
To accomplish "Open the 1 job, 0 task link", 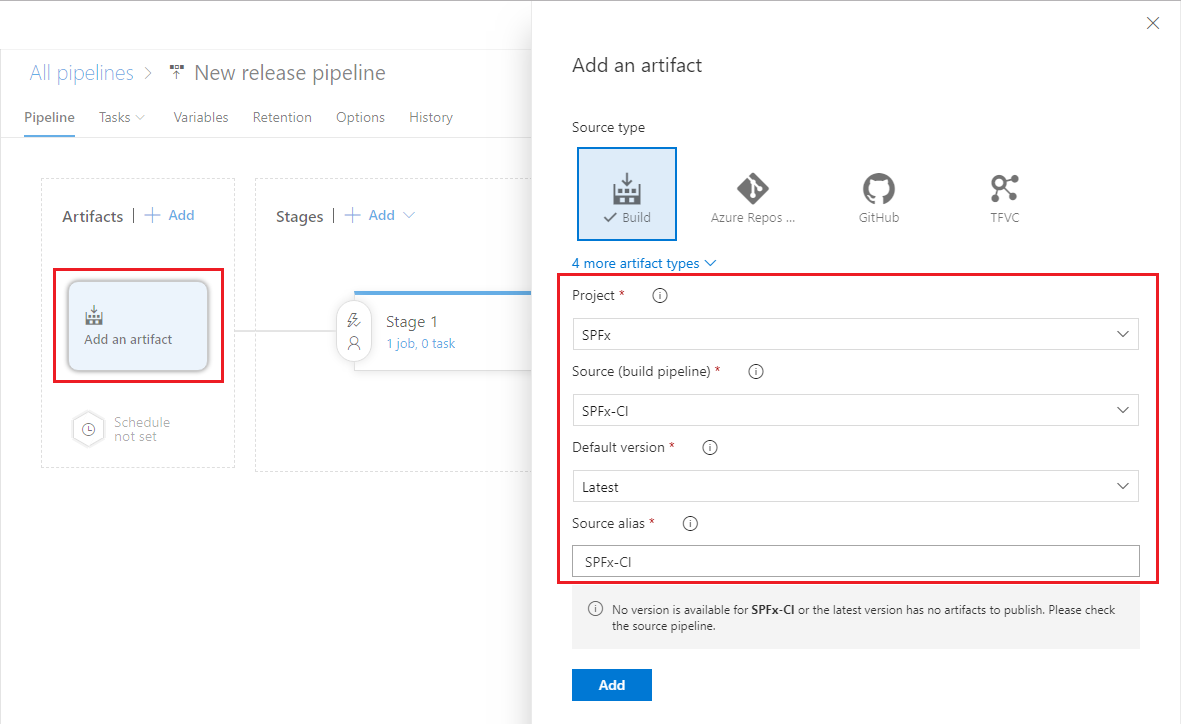I will [421, 344].
